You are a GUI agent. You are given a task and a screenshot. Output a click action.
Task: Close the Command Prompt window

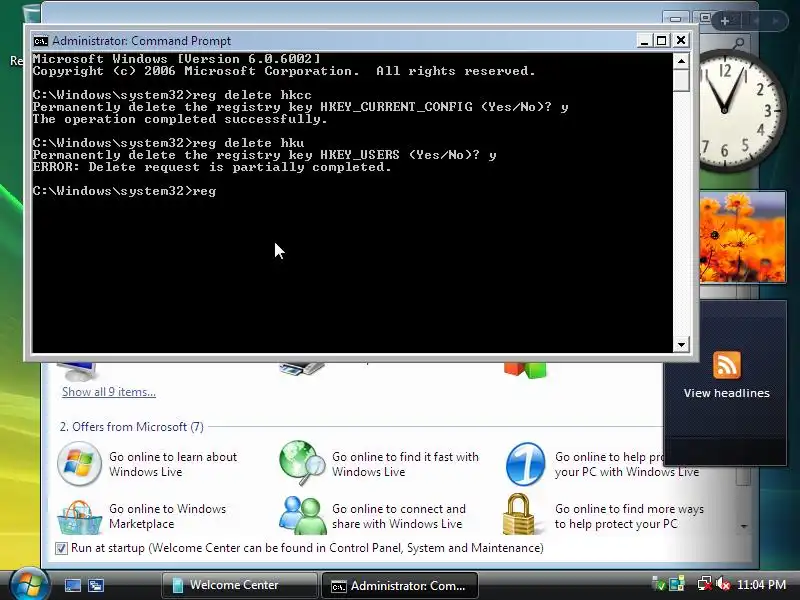click(681, 41)
